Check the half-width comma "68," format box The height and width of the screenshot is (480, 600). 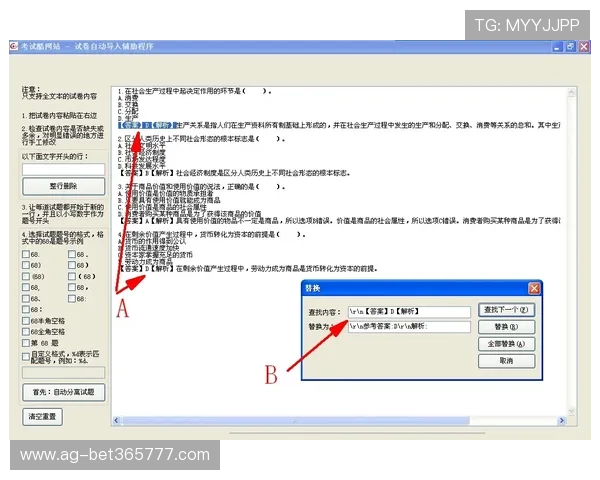(26, 287)
